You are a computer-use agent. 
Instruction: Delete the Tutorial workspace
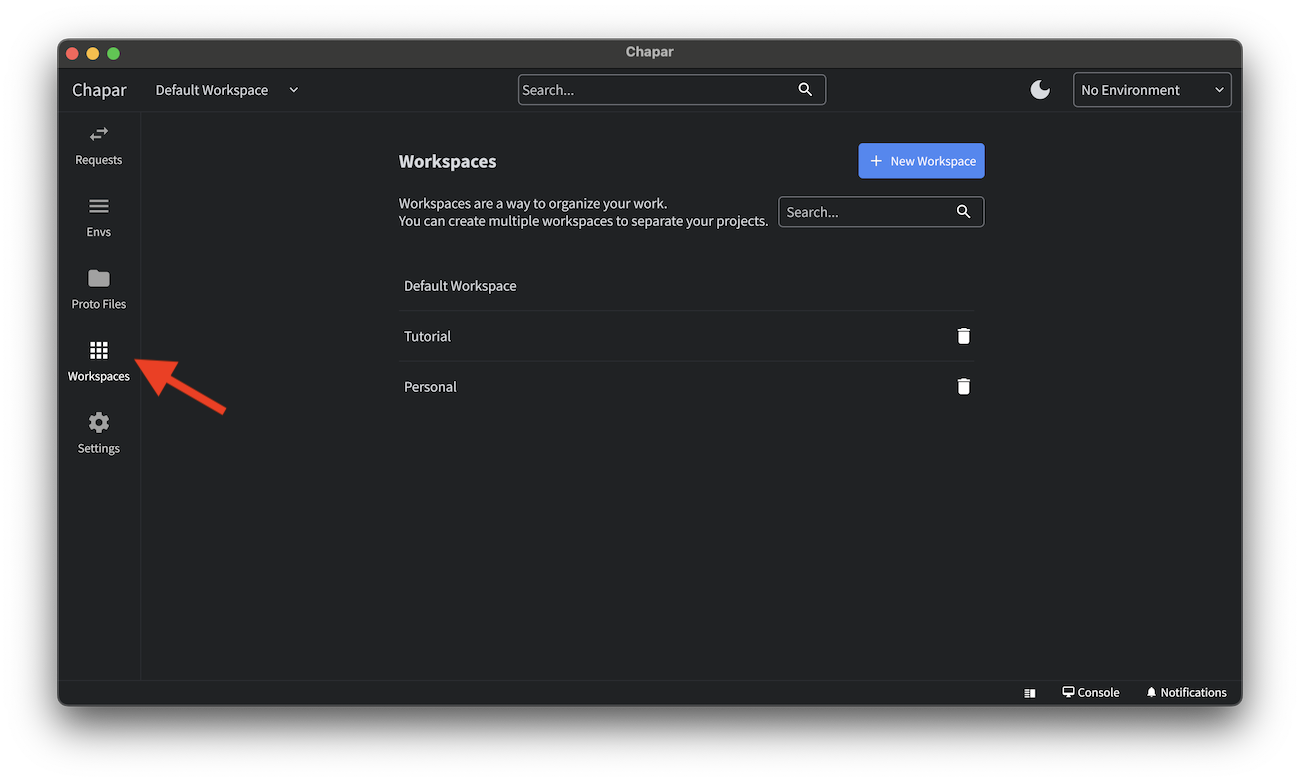point(963,335)
